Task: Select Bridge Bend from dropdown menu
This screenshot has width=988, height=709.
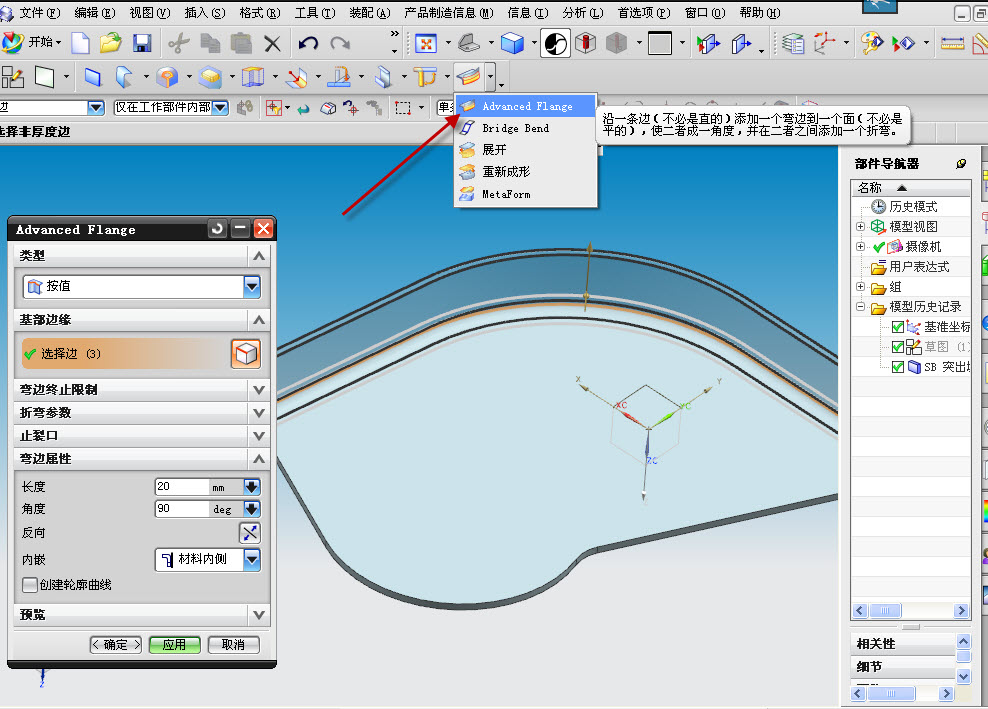Action: click(525, 128)
